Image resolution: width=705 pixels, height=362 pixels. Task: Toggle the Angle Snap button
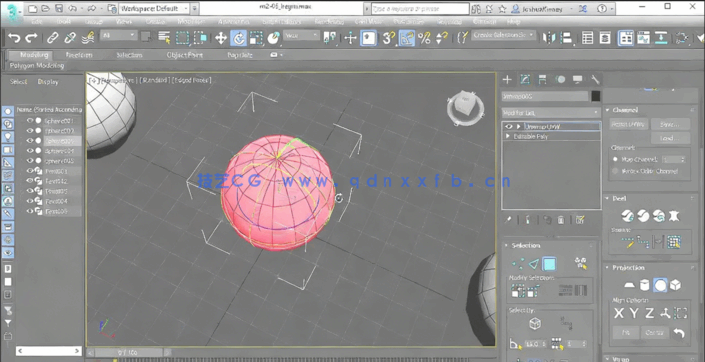click(406, 38)
